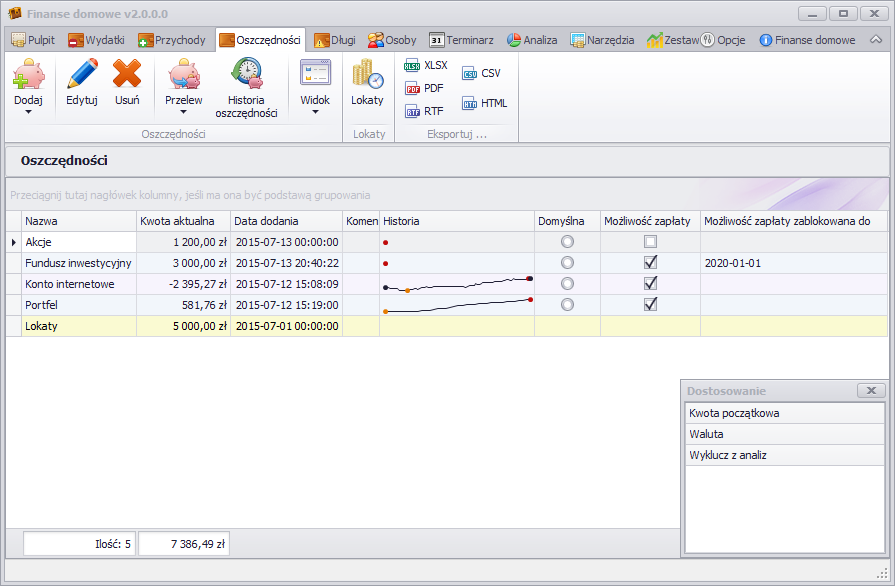Select Waluta in the Dostosowanie list

tap(784, 434)
